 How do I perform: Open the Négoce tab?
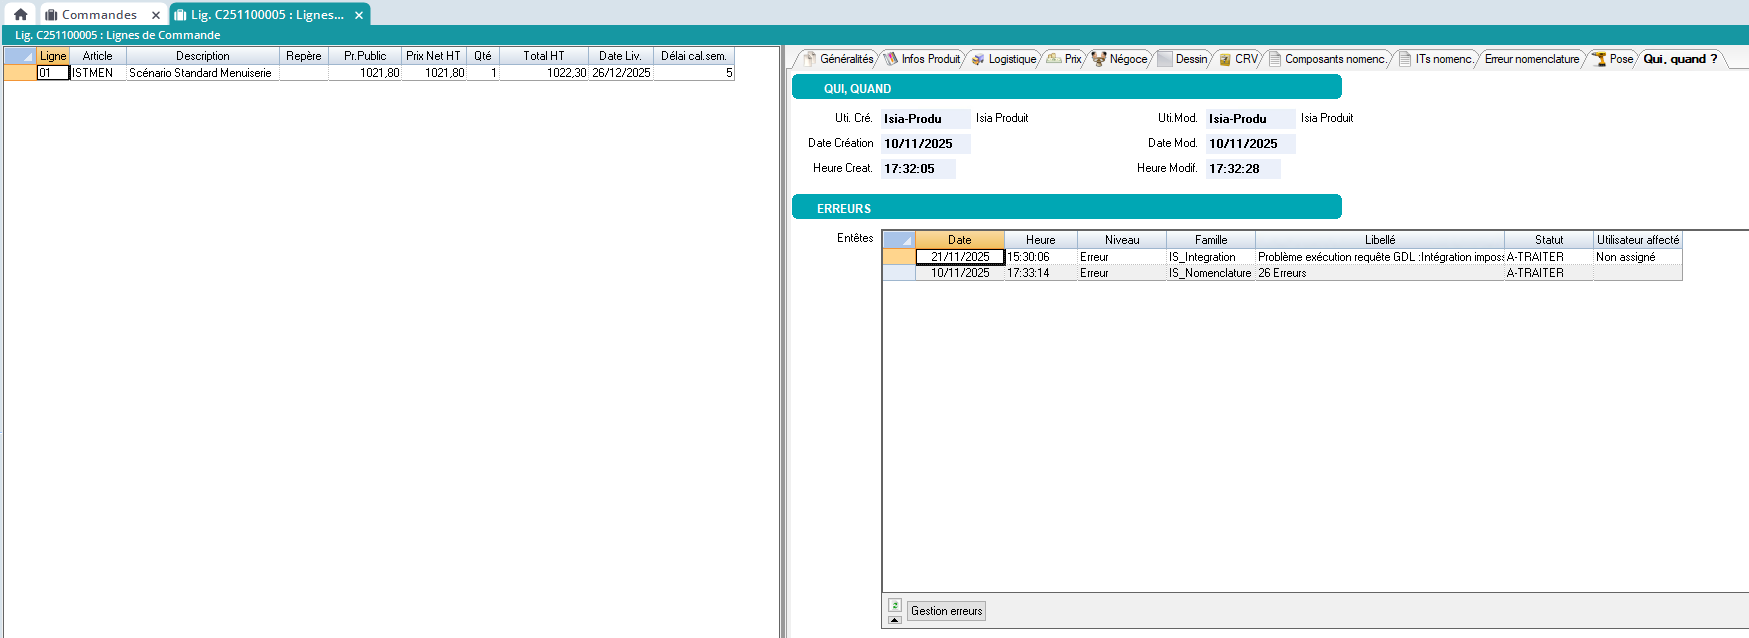pos(1120,59)
